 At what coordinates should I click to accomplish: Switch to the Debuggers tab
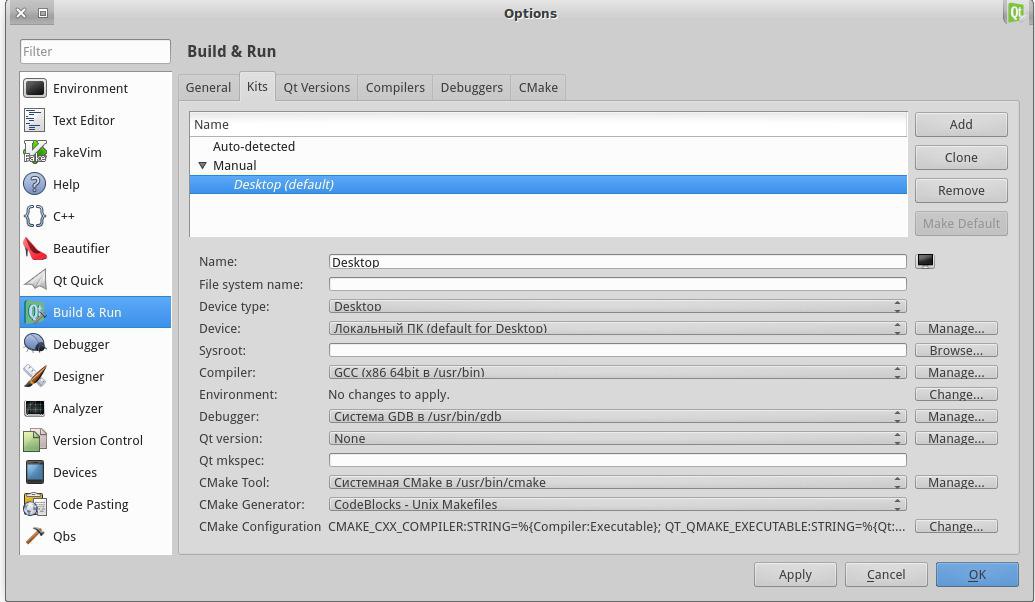point(471,87)
